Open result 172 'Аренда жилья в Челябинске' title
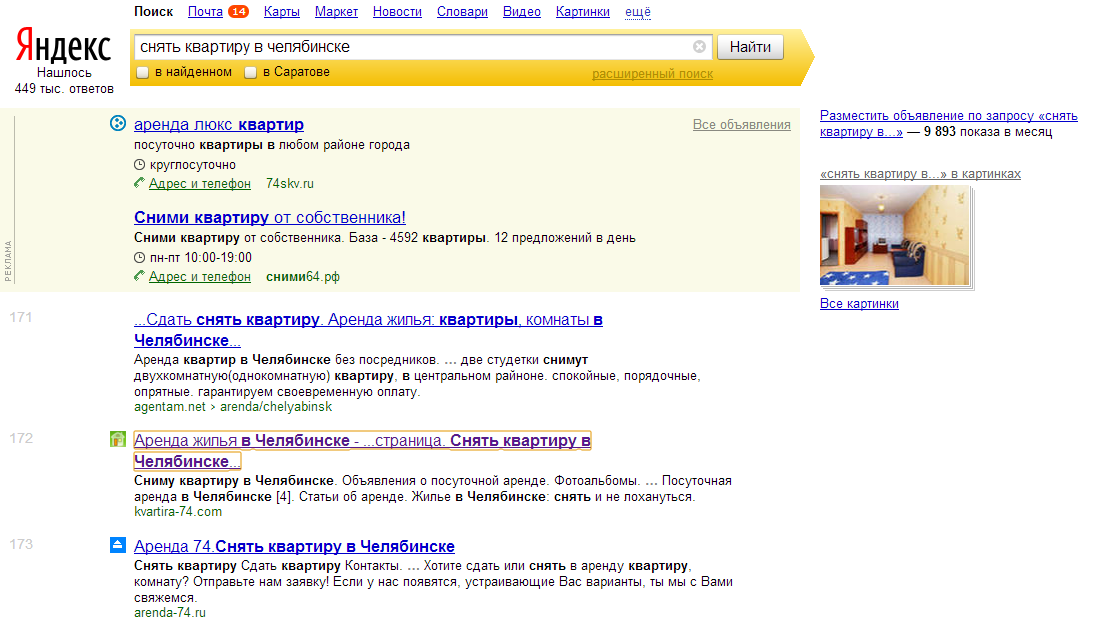Viewport: 1100px width, 627px height. (362, 450)
